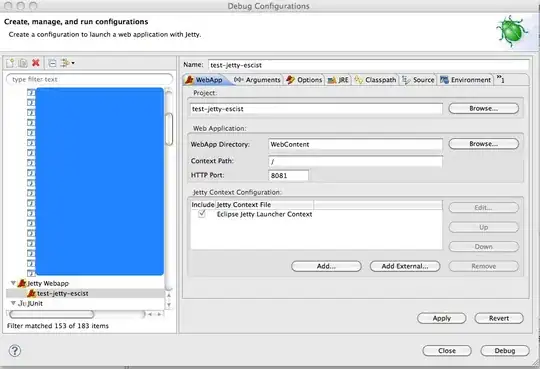The image size is (540, 369).
Task: Delete the selected configuration with the red X
Action: pos(35,63)
